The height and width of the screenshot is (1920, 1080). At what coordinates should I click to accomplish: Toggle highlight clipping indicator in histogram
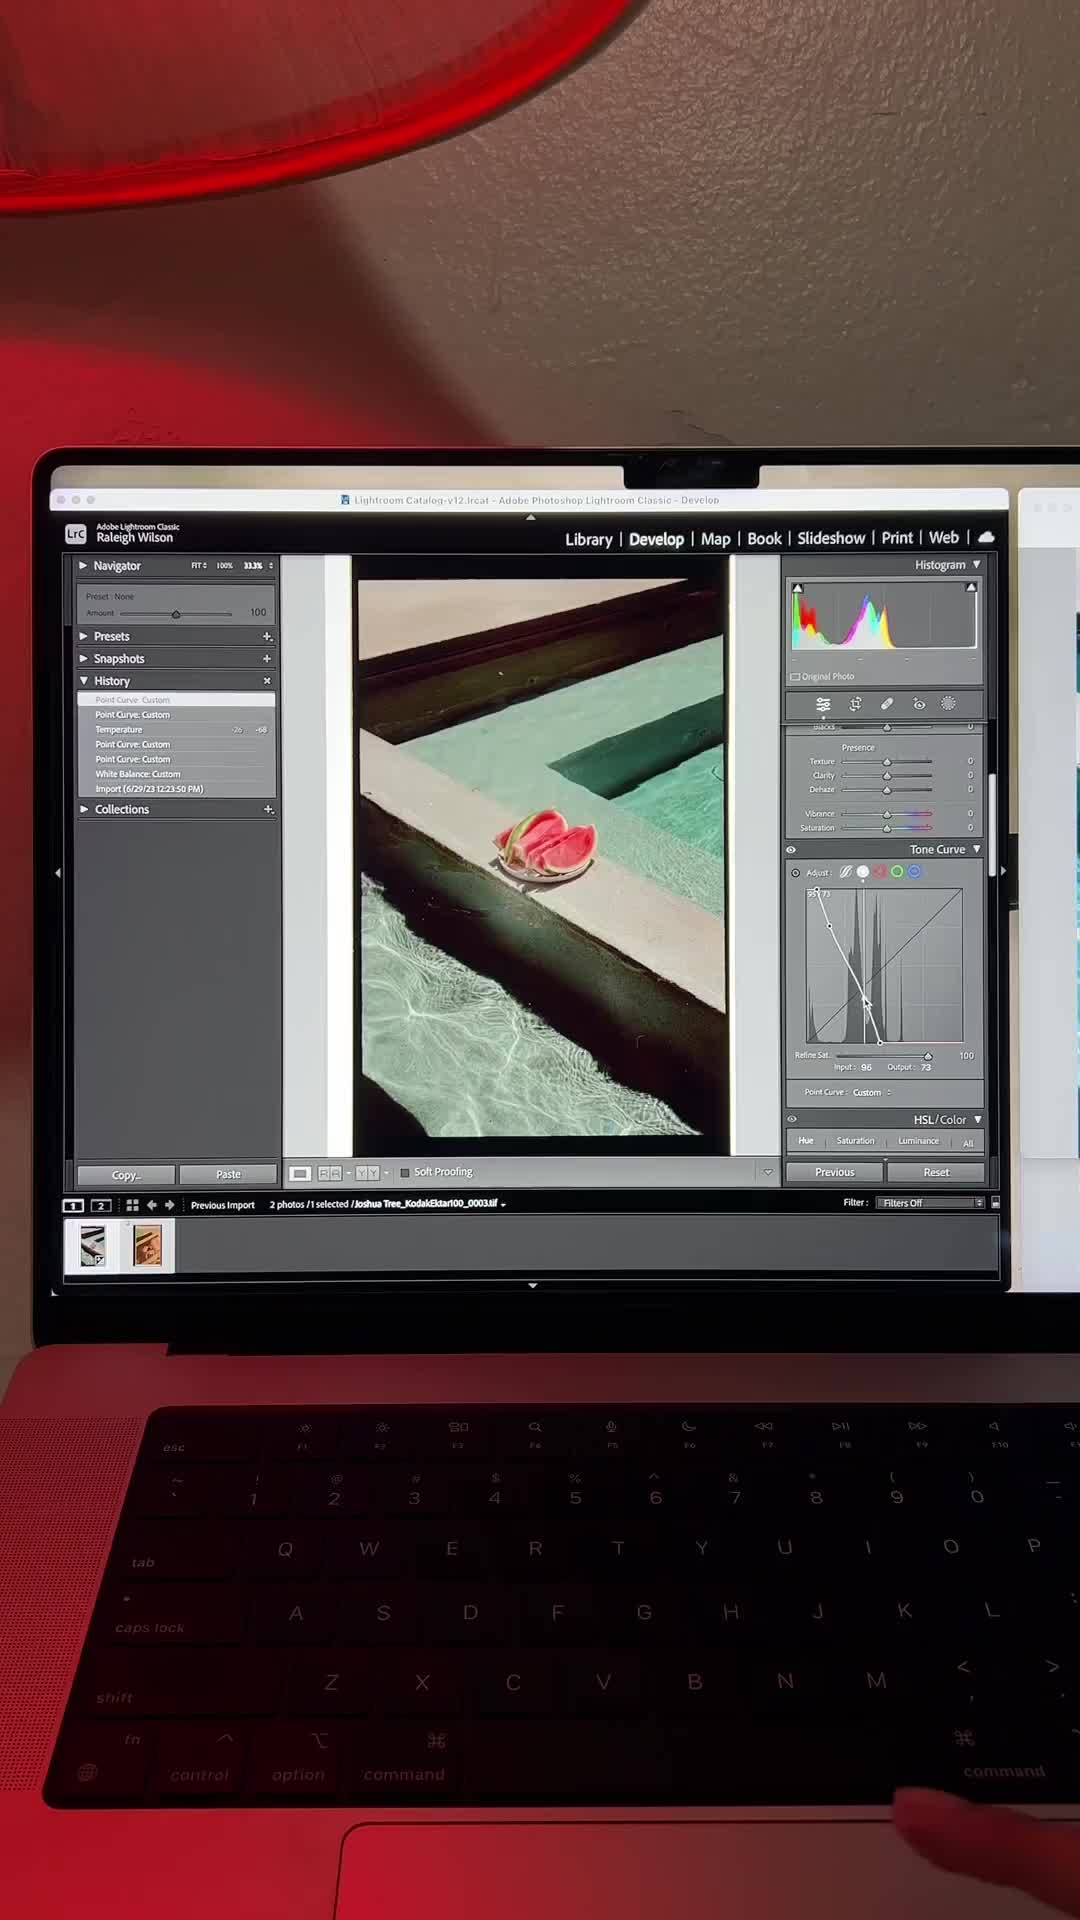971,588
